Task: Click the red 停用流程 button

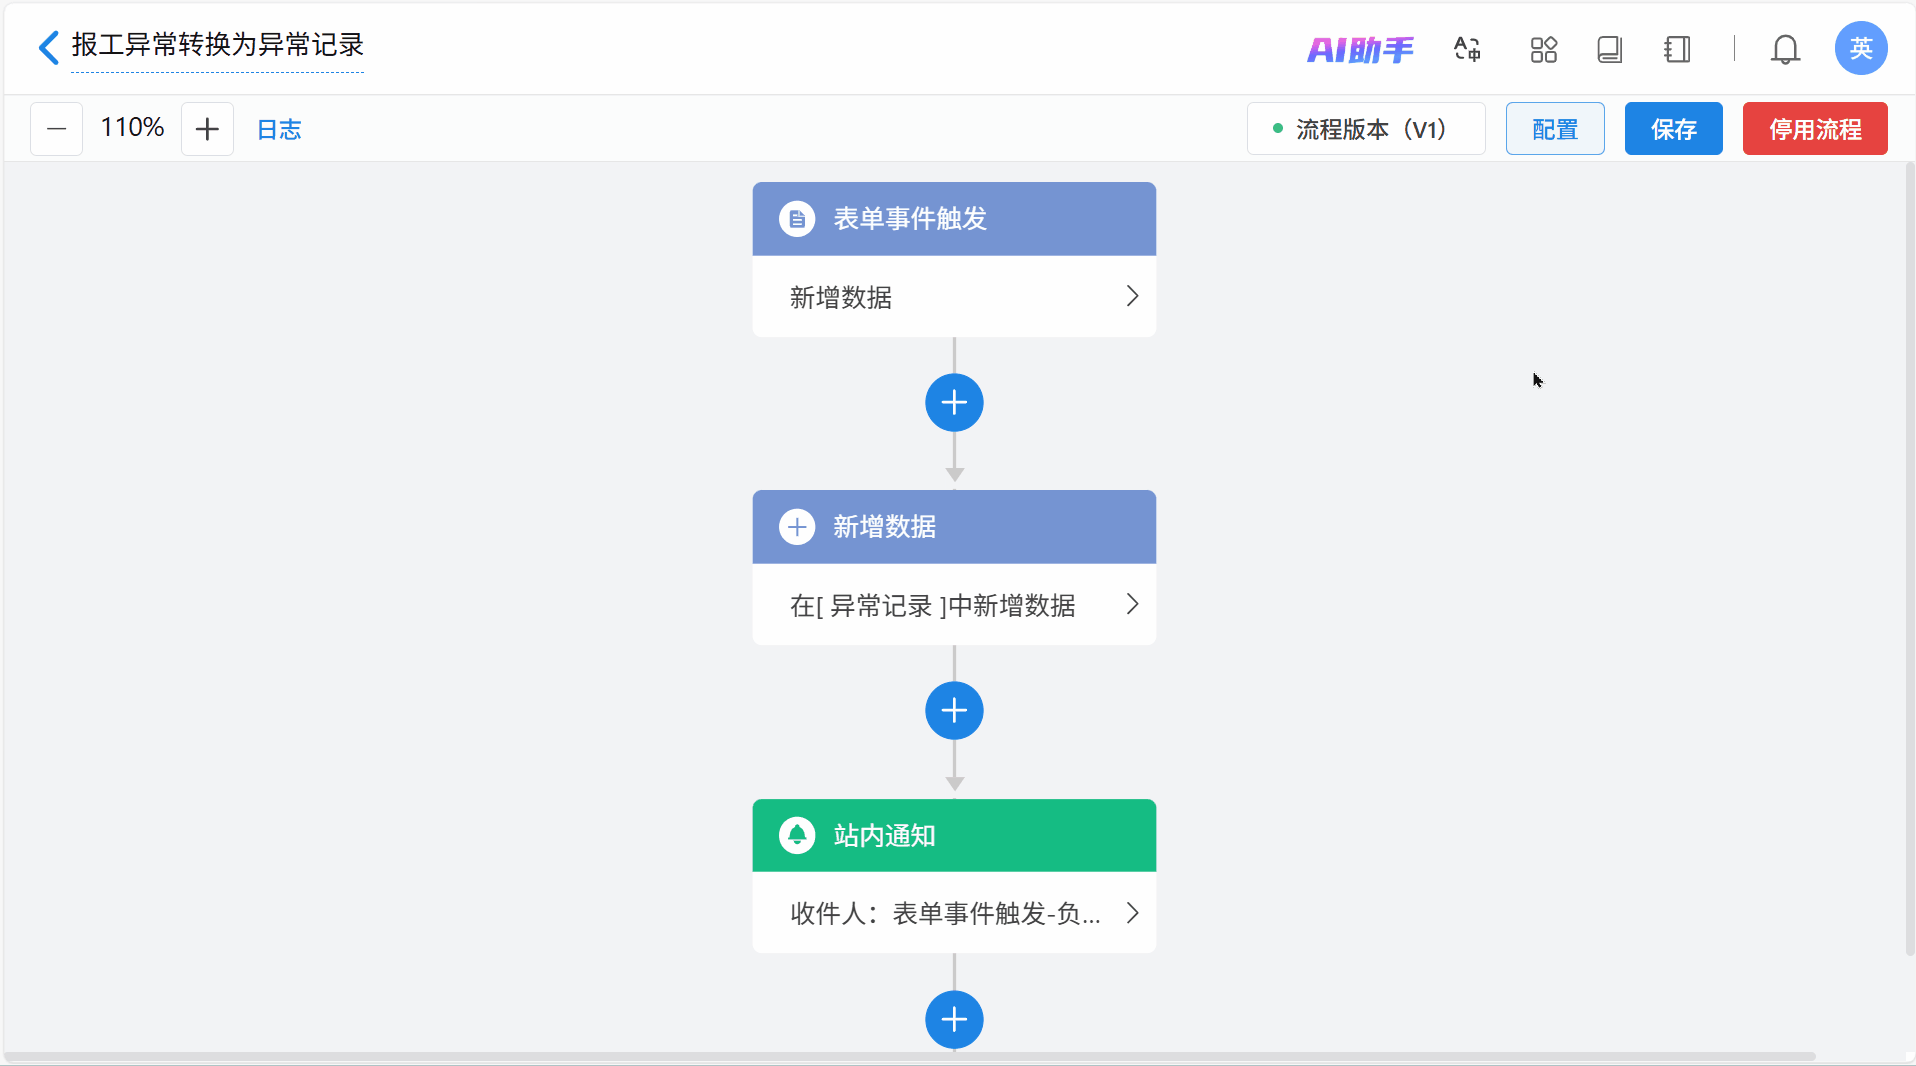Action: tap(1814, 129)
